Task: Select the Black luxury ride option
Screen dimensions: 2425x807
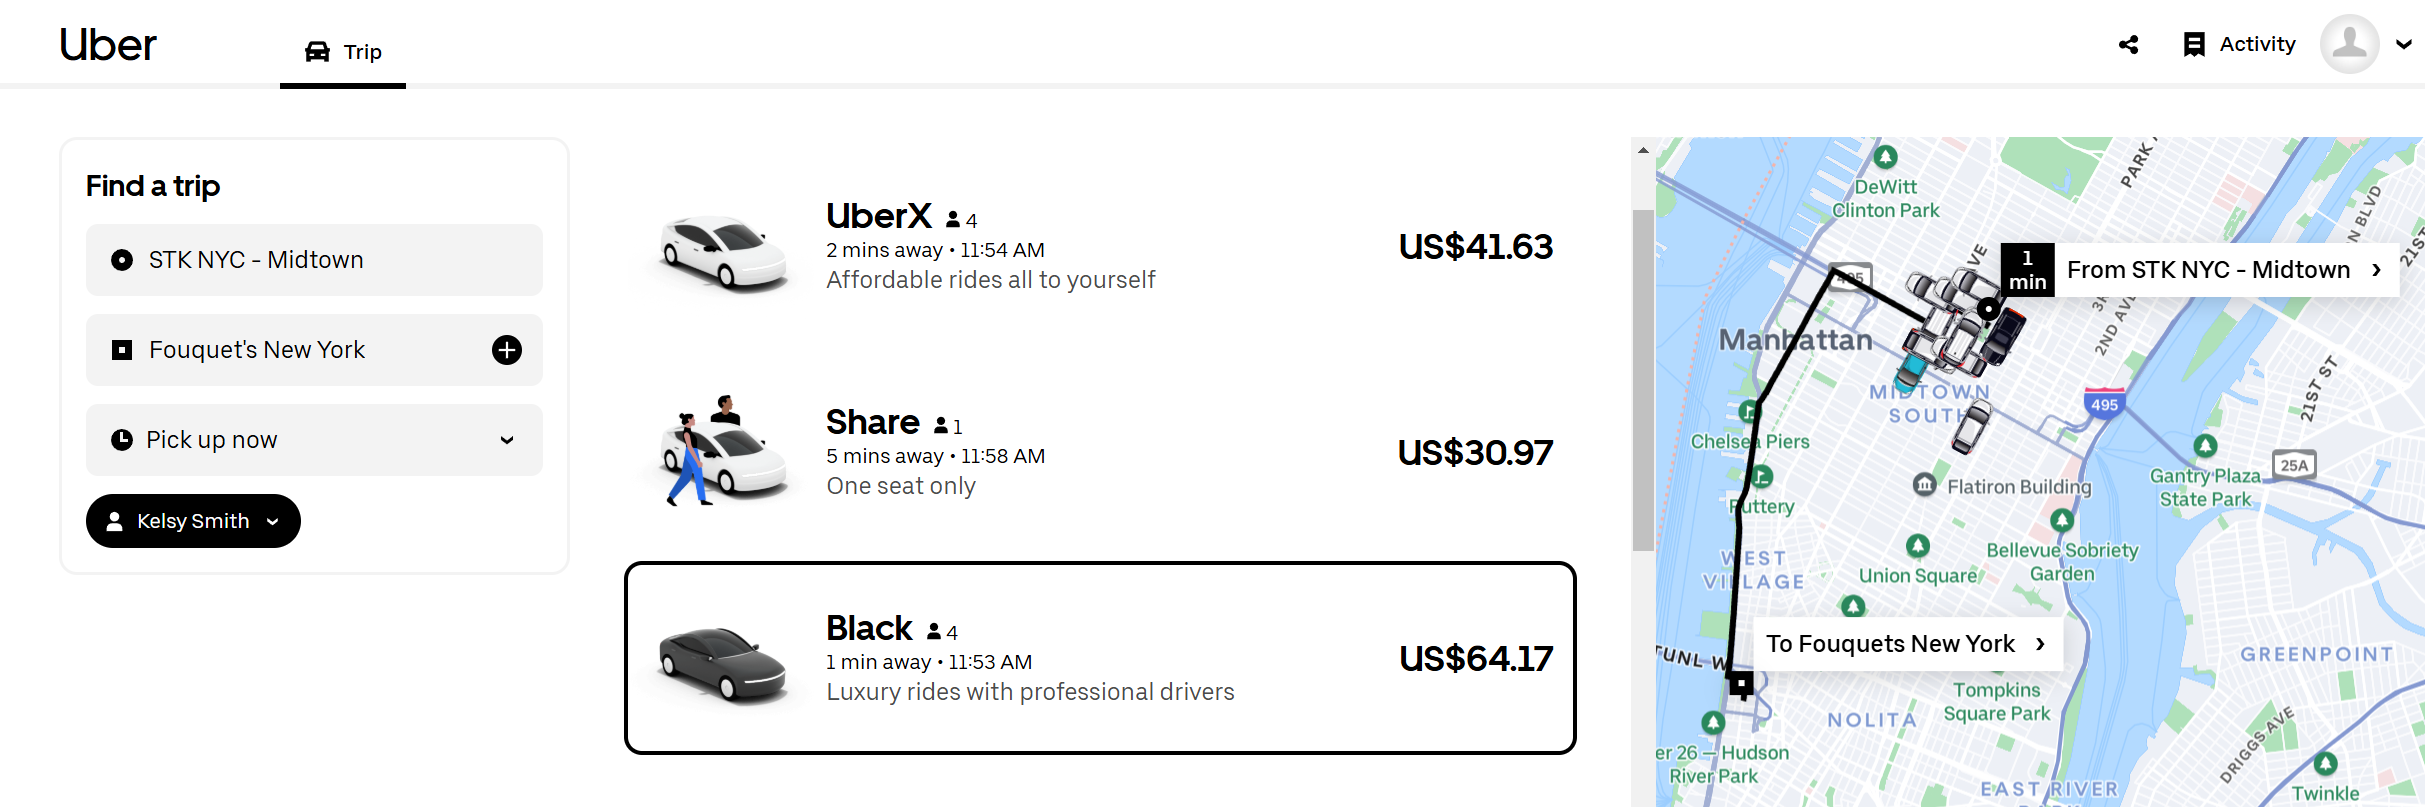Action: 1100,658
